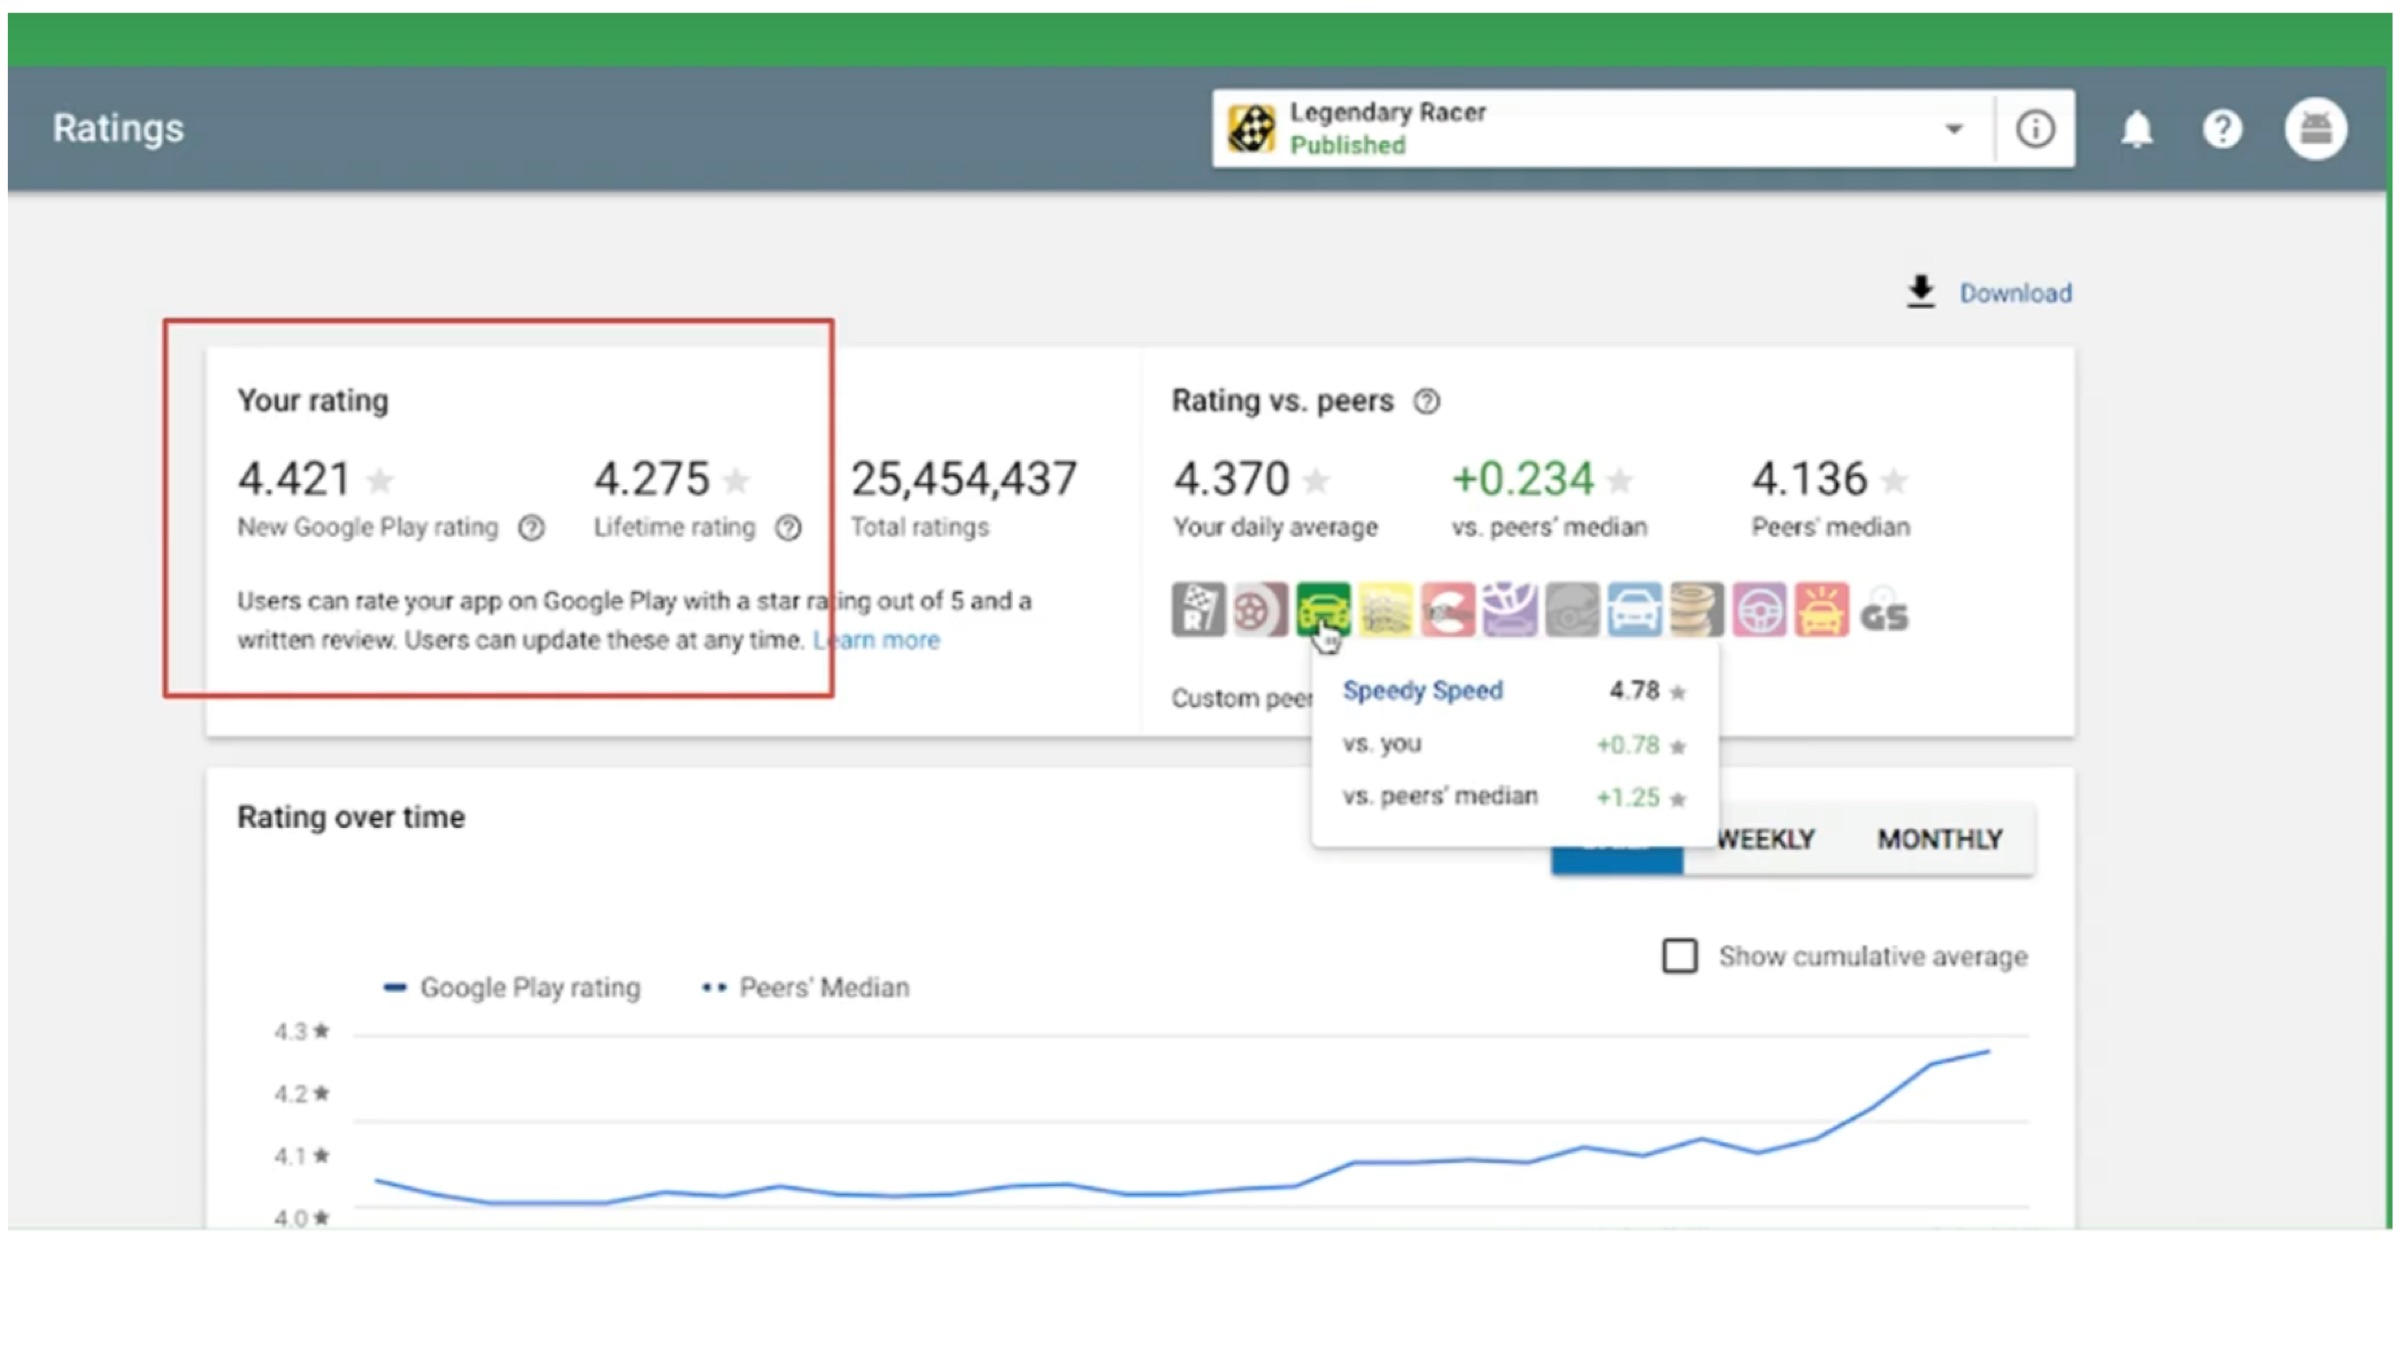
Task: Switch to the MONTHLY tab
Action: tap(1939, 839)
